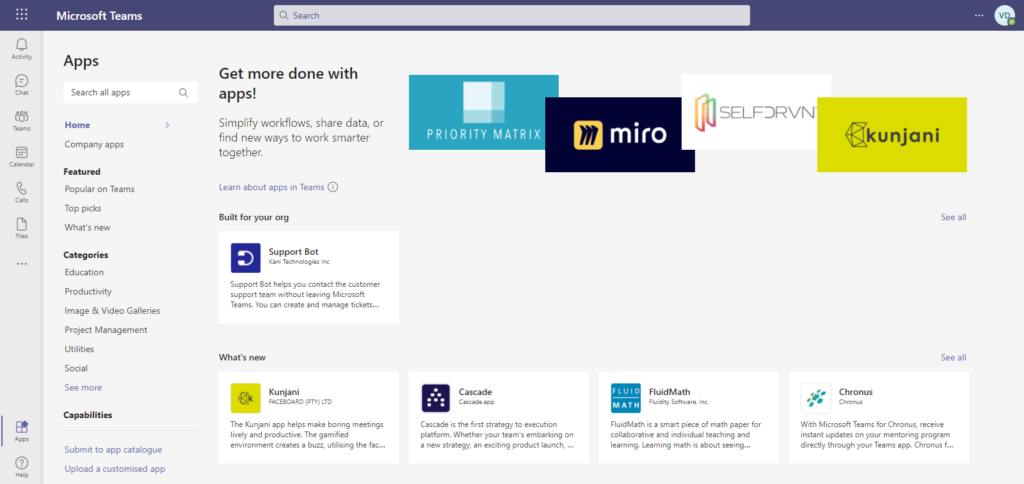Viewport: 1024px width, 484px height.
Task: Click the more apps ellipsis in sidebar
Action: [x=22, y=264]
